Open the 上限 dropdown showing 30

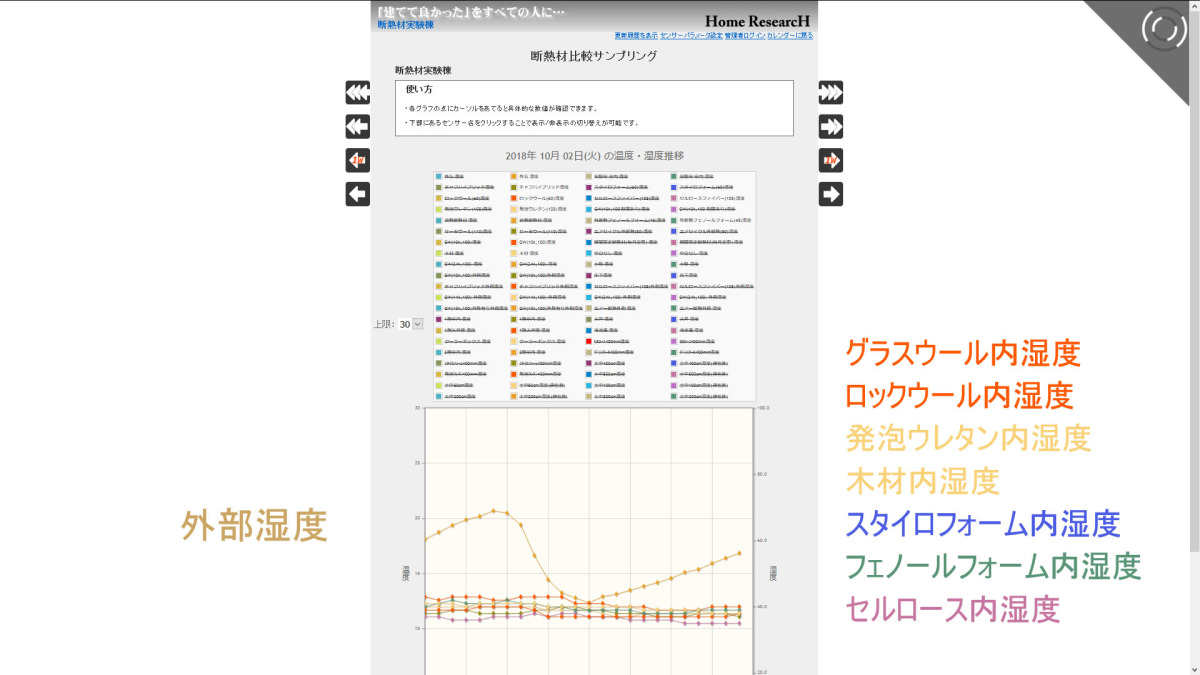[x=411, y=324]
